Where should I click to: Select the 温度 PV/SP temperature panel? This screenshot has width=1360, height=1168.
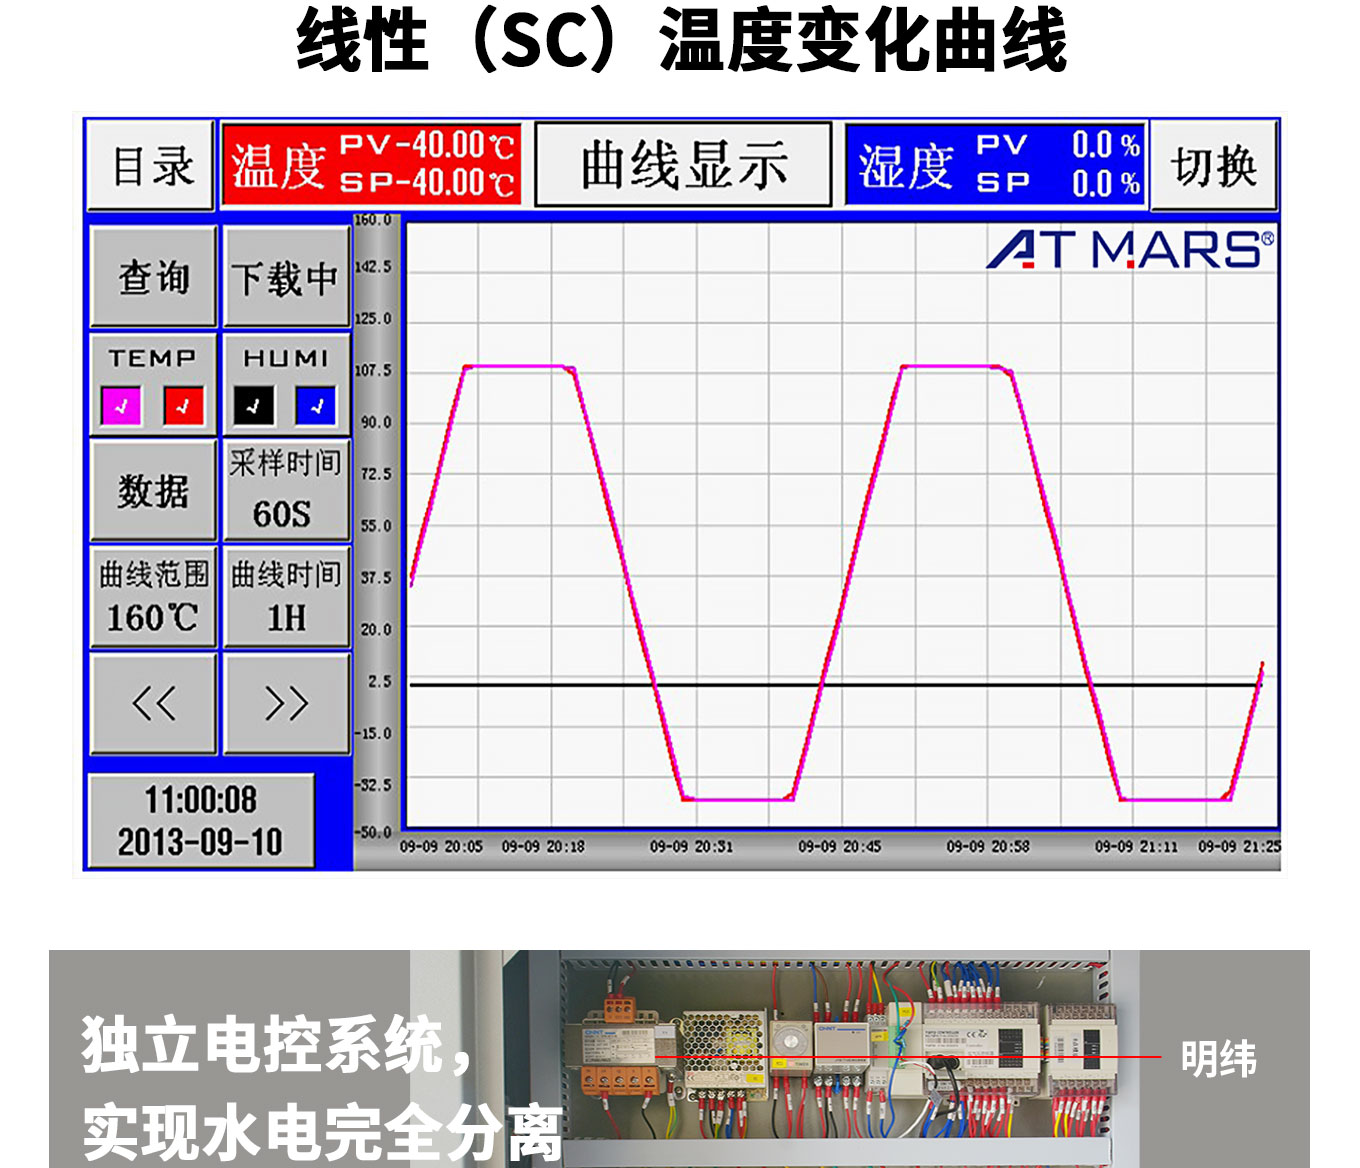click(371, 165)
